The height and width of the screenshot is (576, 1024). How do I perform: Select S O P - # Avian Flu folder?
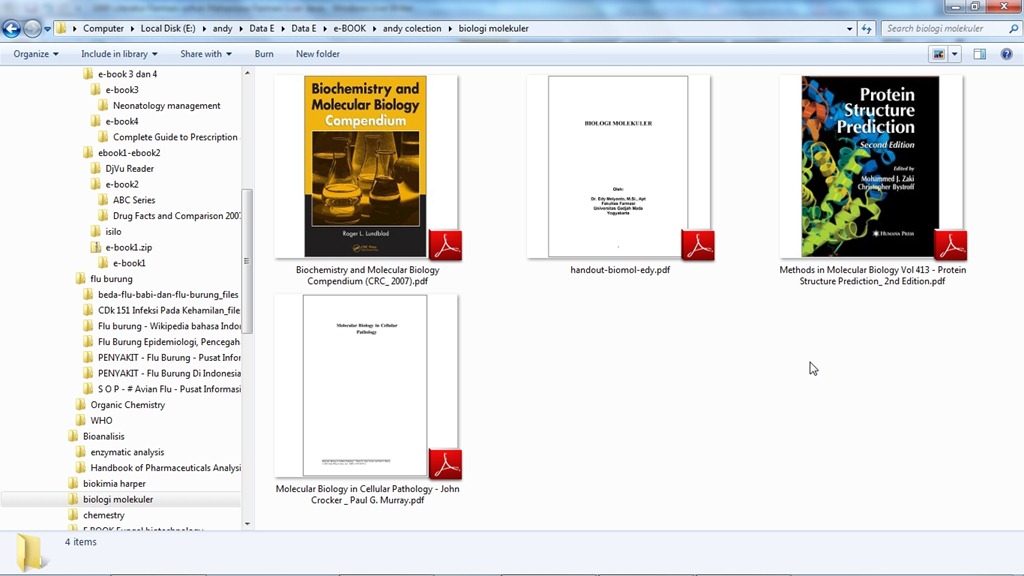[168, 389]
